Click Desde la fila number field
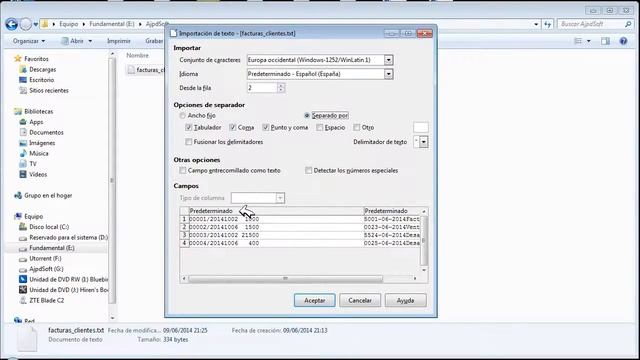The image size is (640, 360). pyautogui.click(x=262, y=88)
